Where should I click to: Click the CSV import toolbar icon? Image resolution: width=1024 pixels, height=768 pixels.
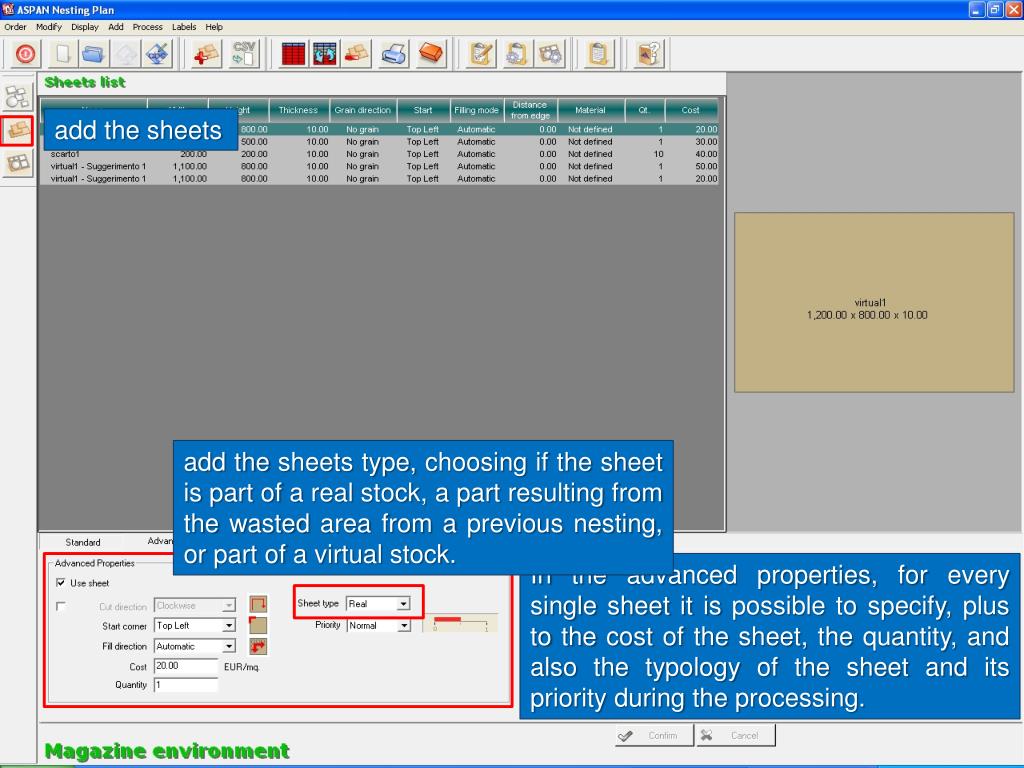click(244, 55)
